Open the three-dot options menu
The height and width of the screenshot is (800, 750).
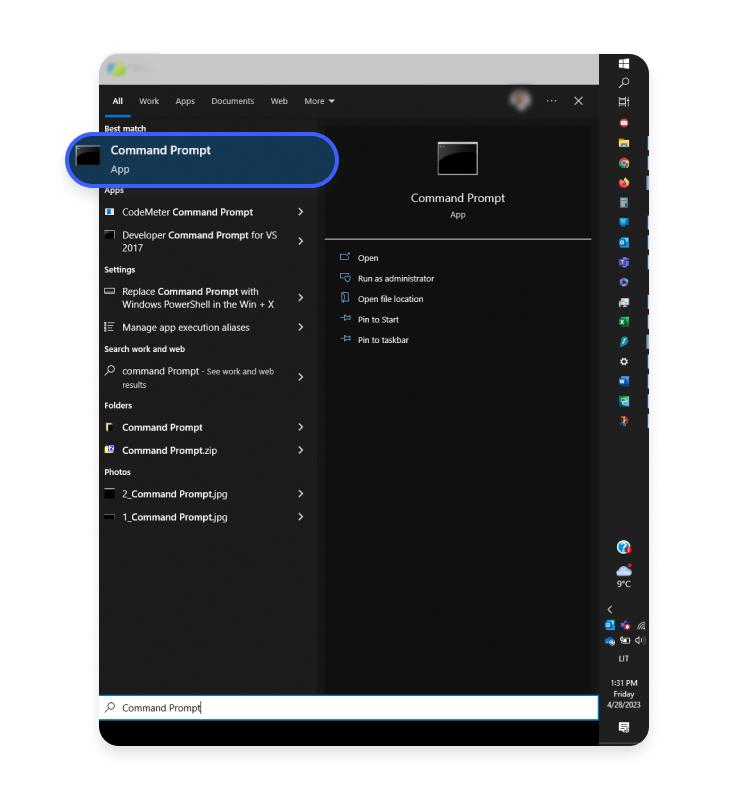(552, 101)
